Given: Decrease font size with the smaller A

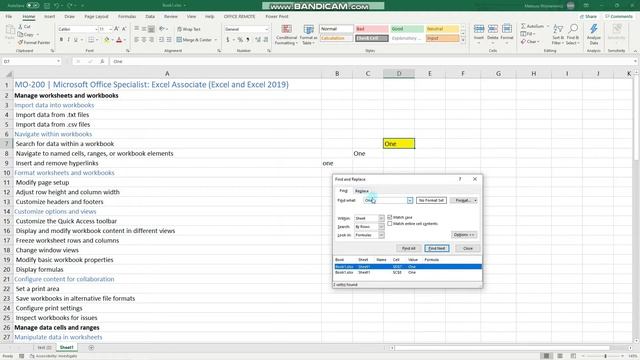Looking at the screenshot, I should click(124, 29).
